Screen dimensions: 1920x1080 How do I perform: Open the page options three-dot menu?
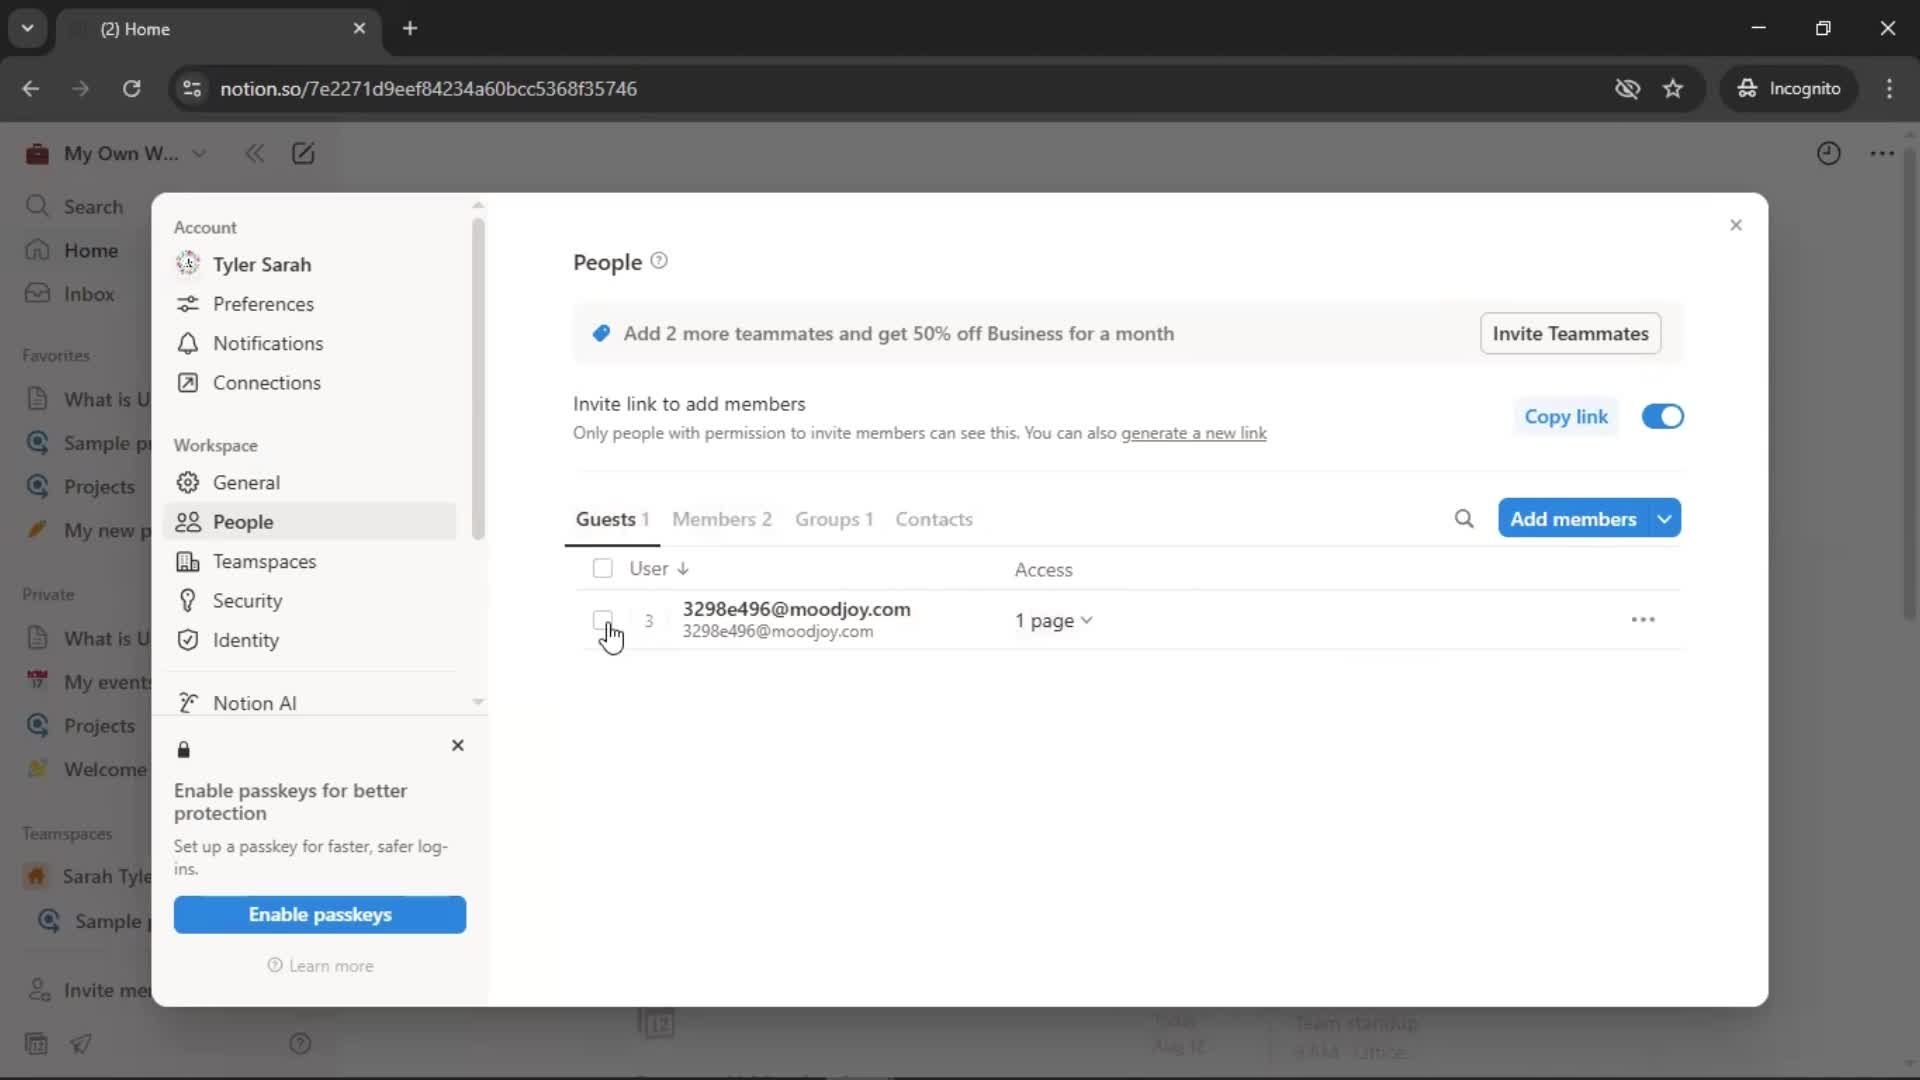coord(1882,153)
